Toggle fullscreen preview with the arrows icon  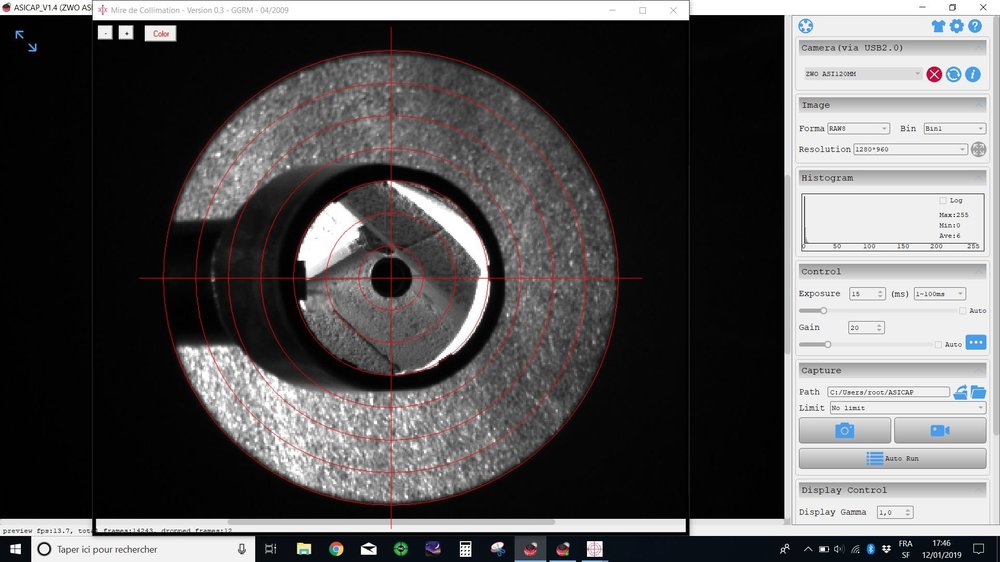[x=26, y=41]
